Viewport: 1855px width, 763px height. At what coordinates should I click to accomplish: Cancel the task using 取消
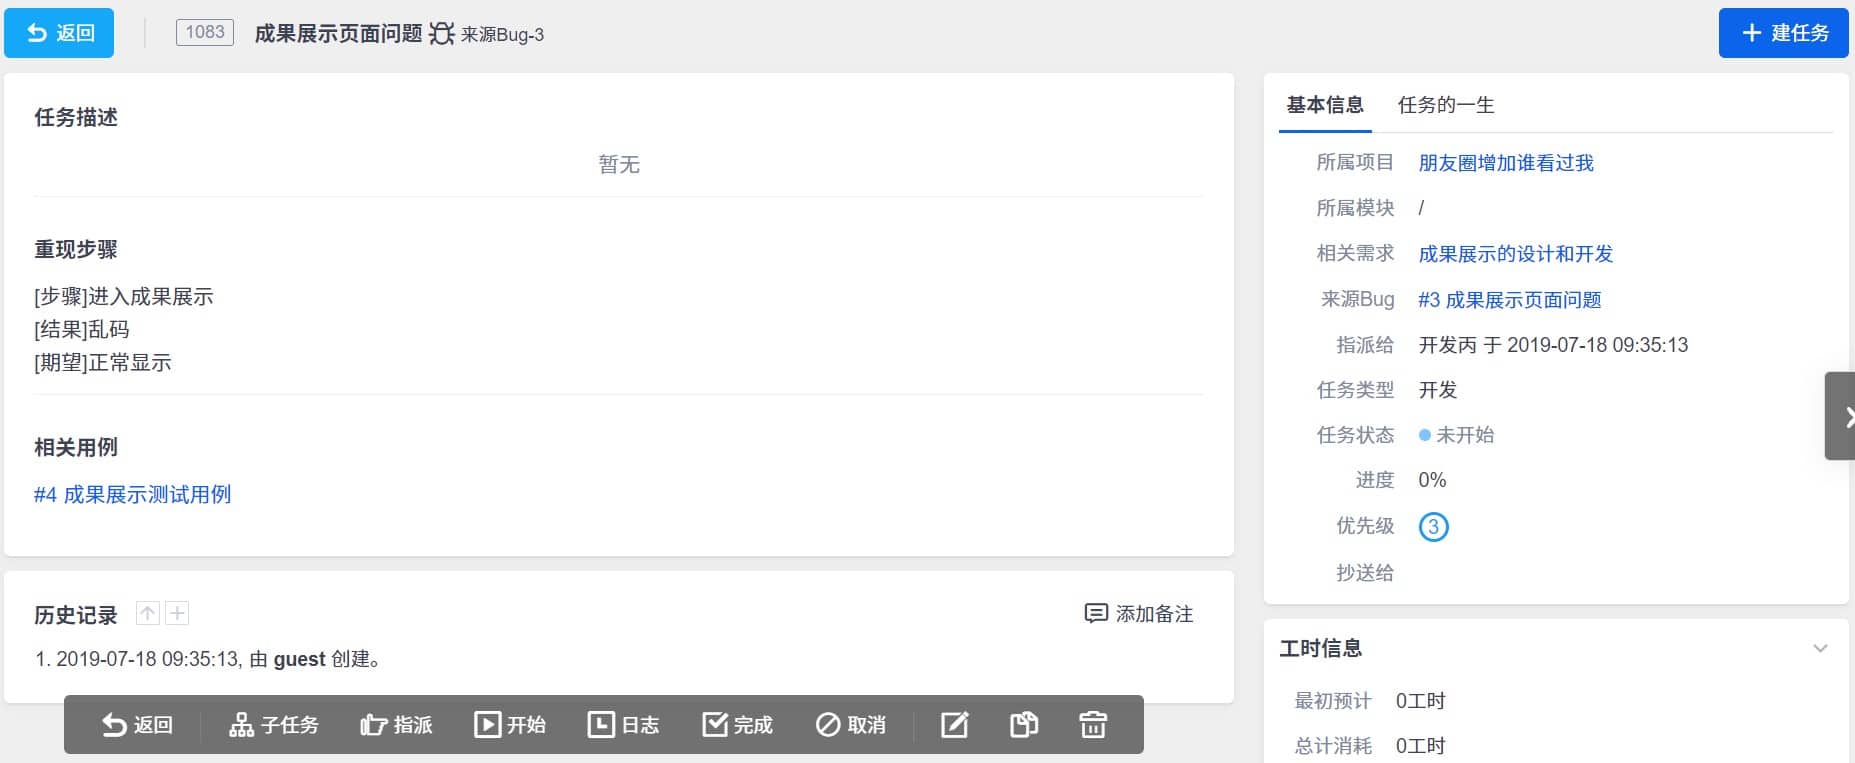(851, 725)
